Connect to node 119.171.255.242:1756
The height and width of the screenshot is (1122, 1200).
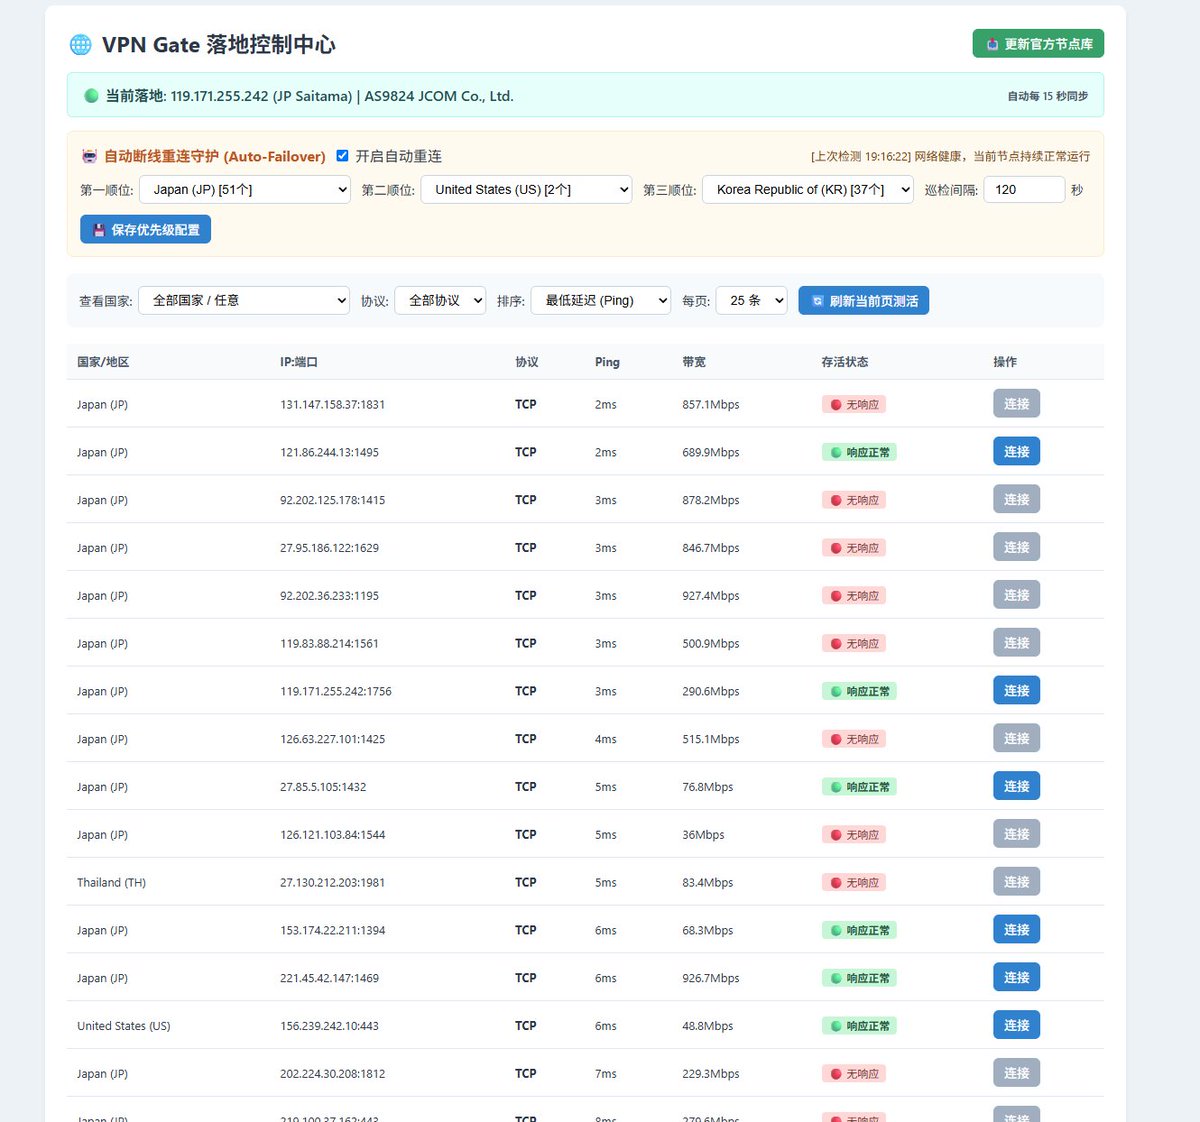[x=1016, y=691]
